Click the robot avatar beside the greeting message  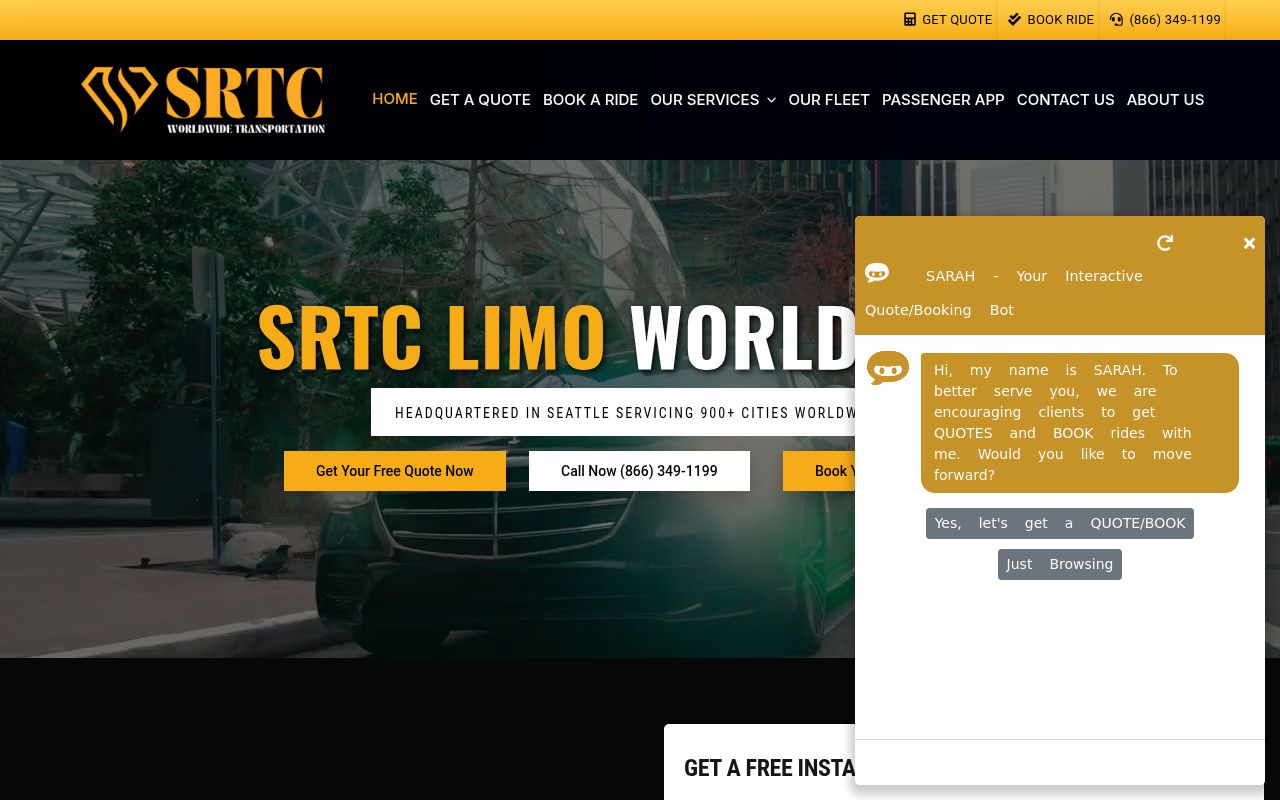point(888,369)
